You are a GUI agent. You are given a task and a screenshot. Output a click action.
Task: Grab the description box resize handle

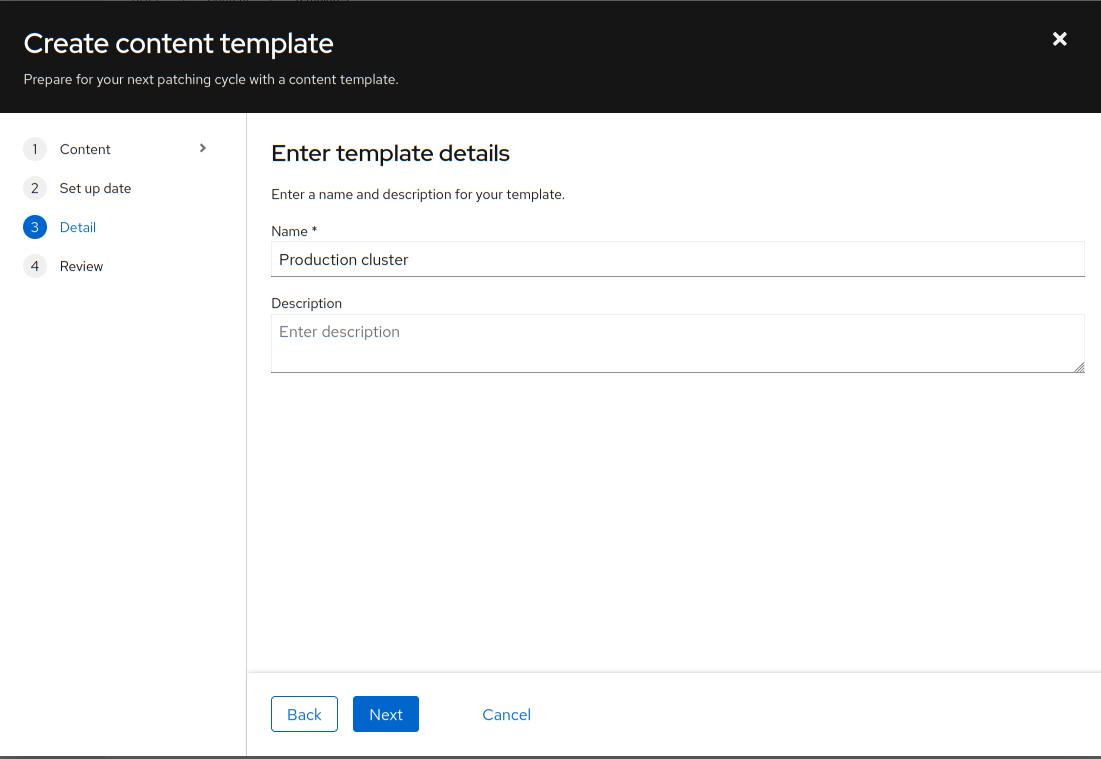[x=1078, y=367]
